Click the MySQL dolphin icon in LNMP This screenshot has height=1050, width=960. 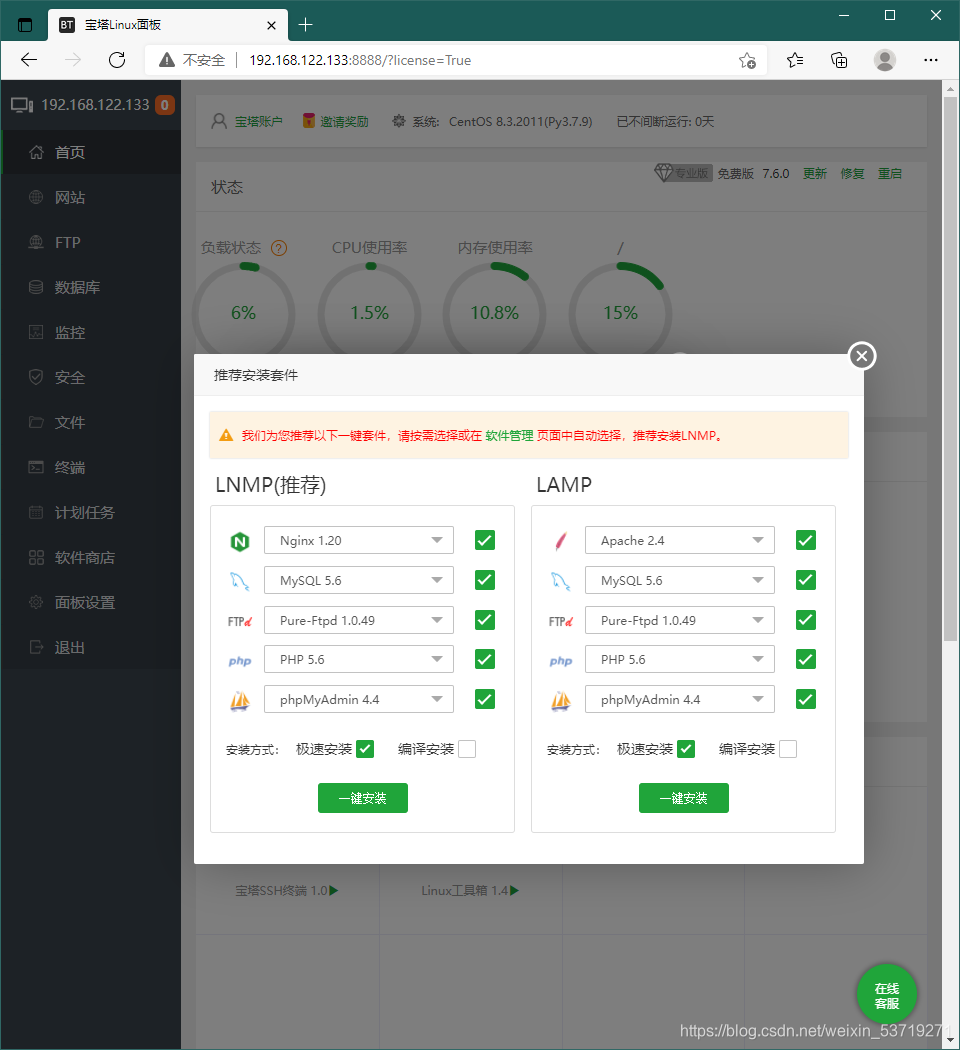pyautogui.click(x=240, y=581)
